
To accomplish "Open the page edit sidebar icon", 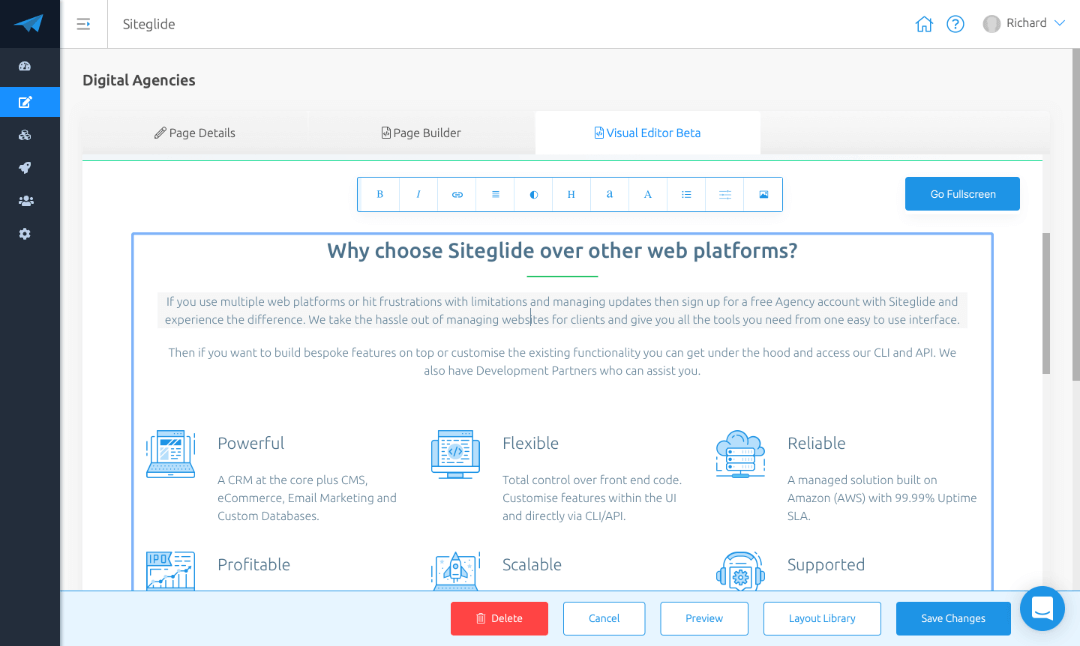I will [x=25, y=102].
